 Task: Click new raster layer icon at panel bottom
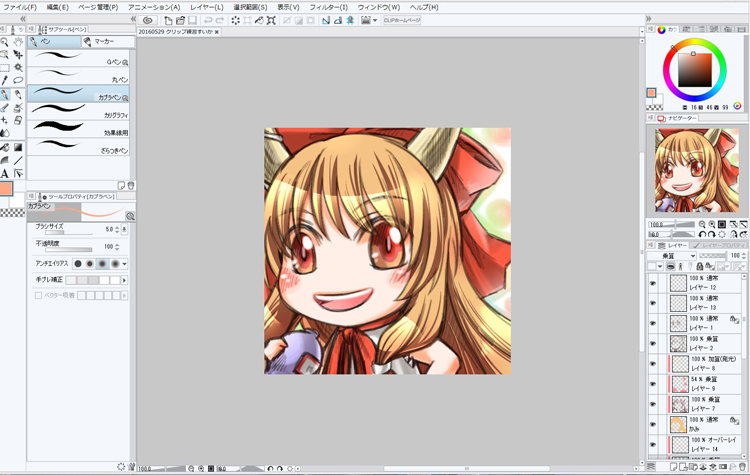[x=674, y=466]
